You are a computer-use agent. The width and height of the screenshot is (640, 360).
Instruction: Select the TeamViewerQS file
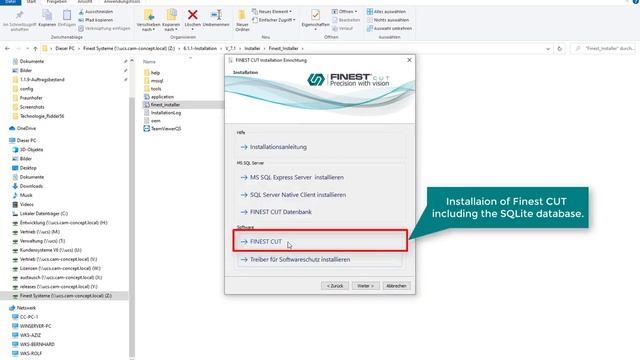click(162, 129)
